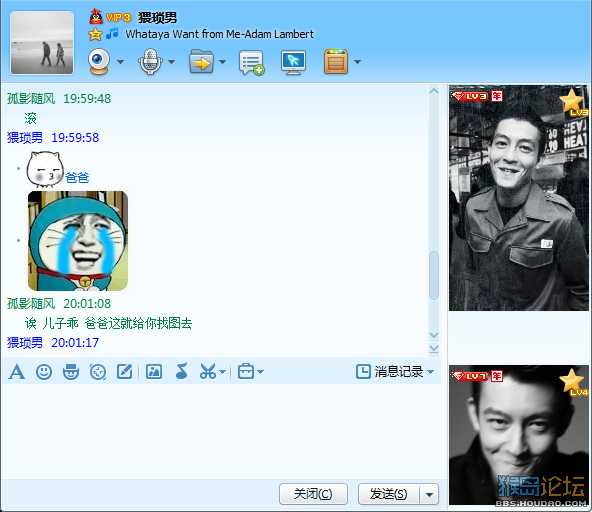The height and width of the screenshot is (512, 592).
Task: Click the contact's beach avatar photo
Action: pos(42,42)
